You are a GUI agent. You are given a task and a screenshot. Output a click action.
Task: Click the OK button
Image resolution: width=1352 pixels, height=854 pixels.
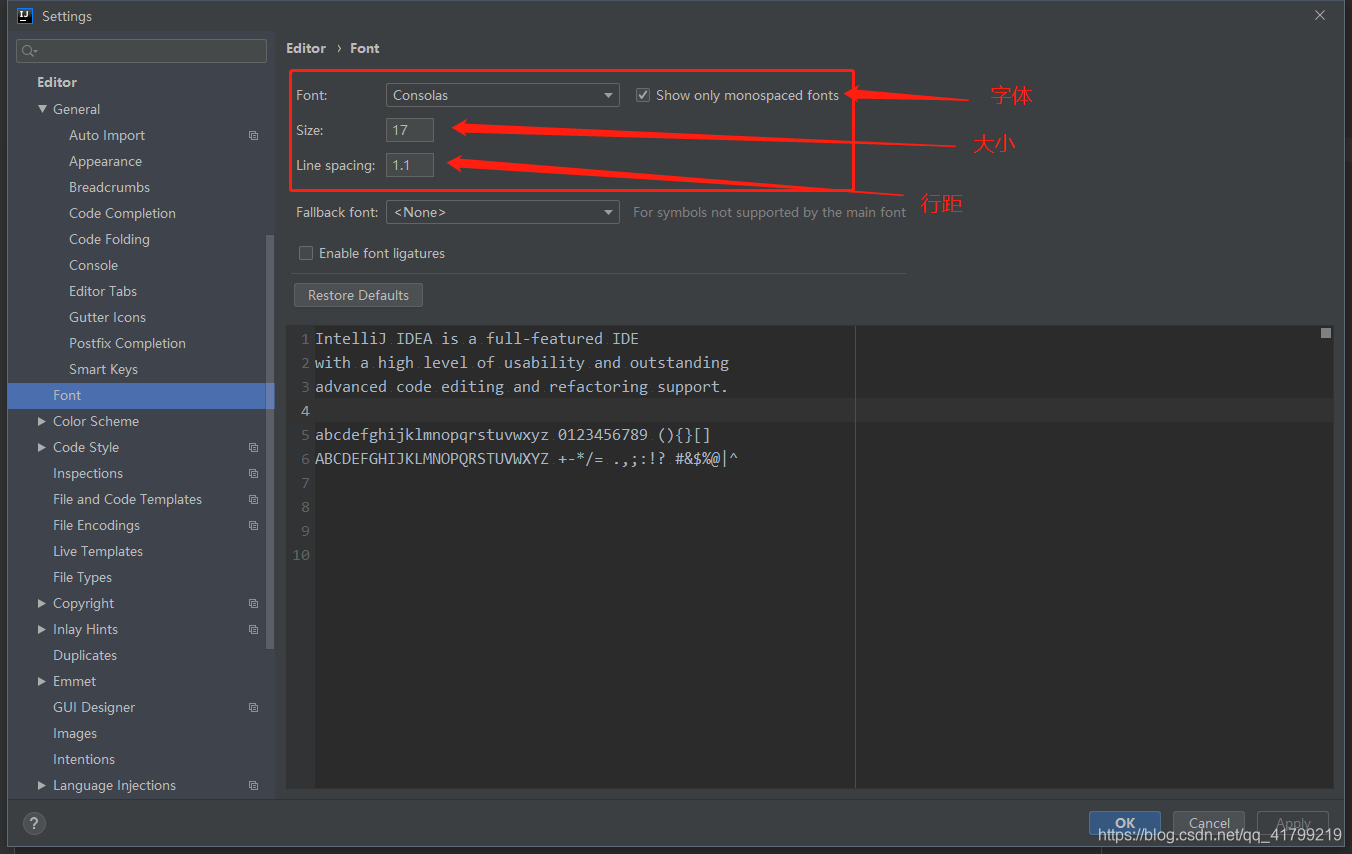pyautogui.click(x=1125, y=823)
